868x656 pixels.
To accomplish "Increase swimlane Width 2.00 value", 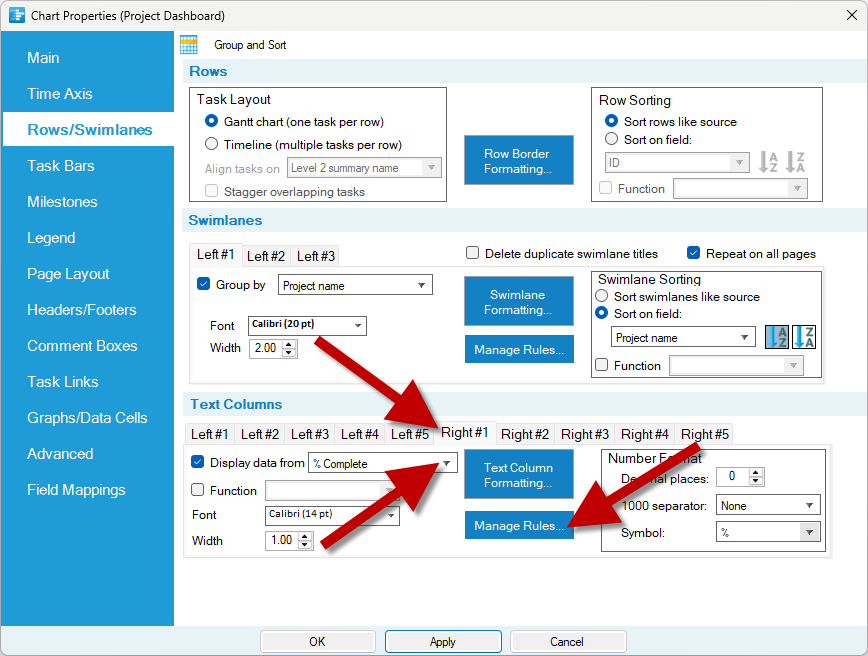I will click(x=289, y=344).
